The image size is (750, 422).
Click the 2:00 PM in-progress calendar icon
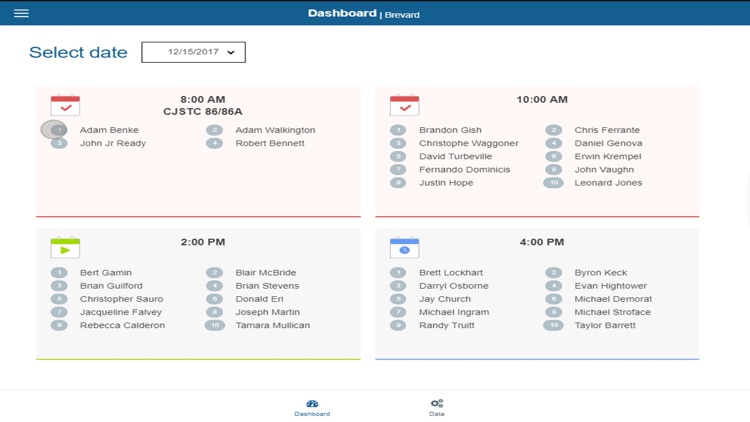pos(65,248)
